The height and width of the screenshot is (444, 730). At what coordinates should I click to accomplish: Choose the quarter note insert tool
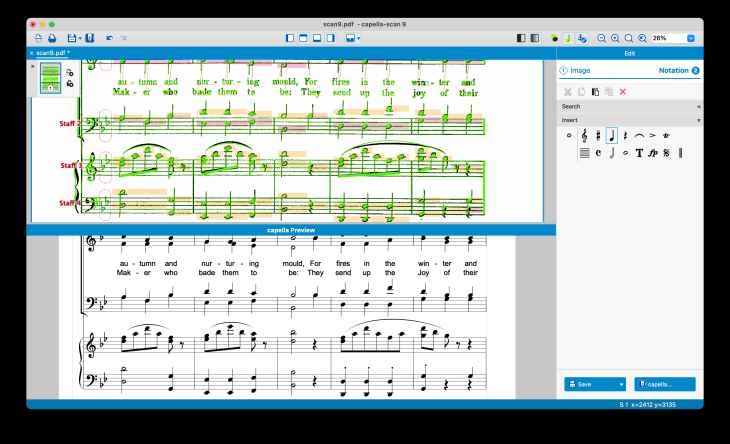[x=611, y=135]
